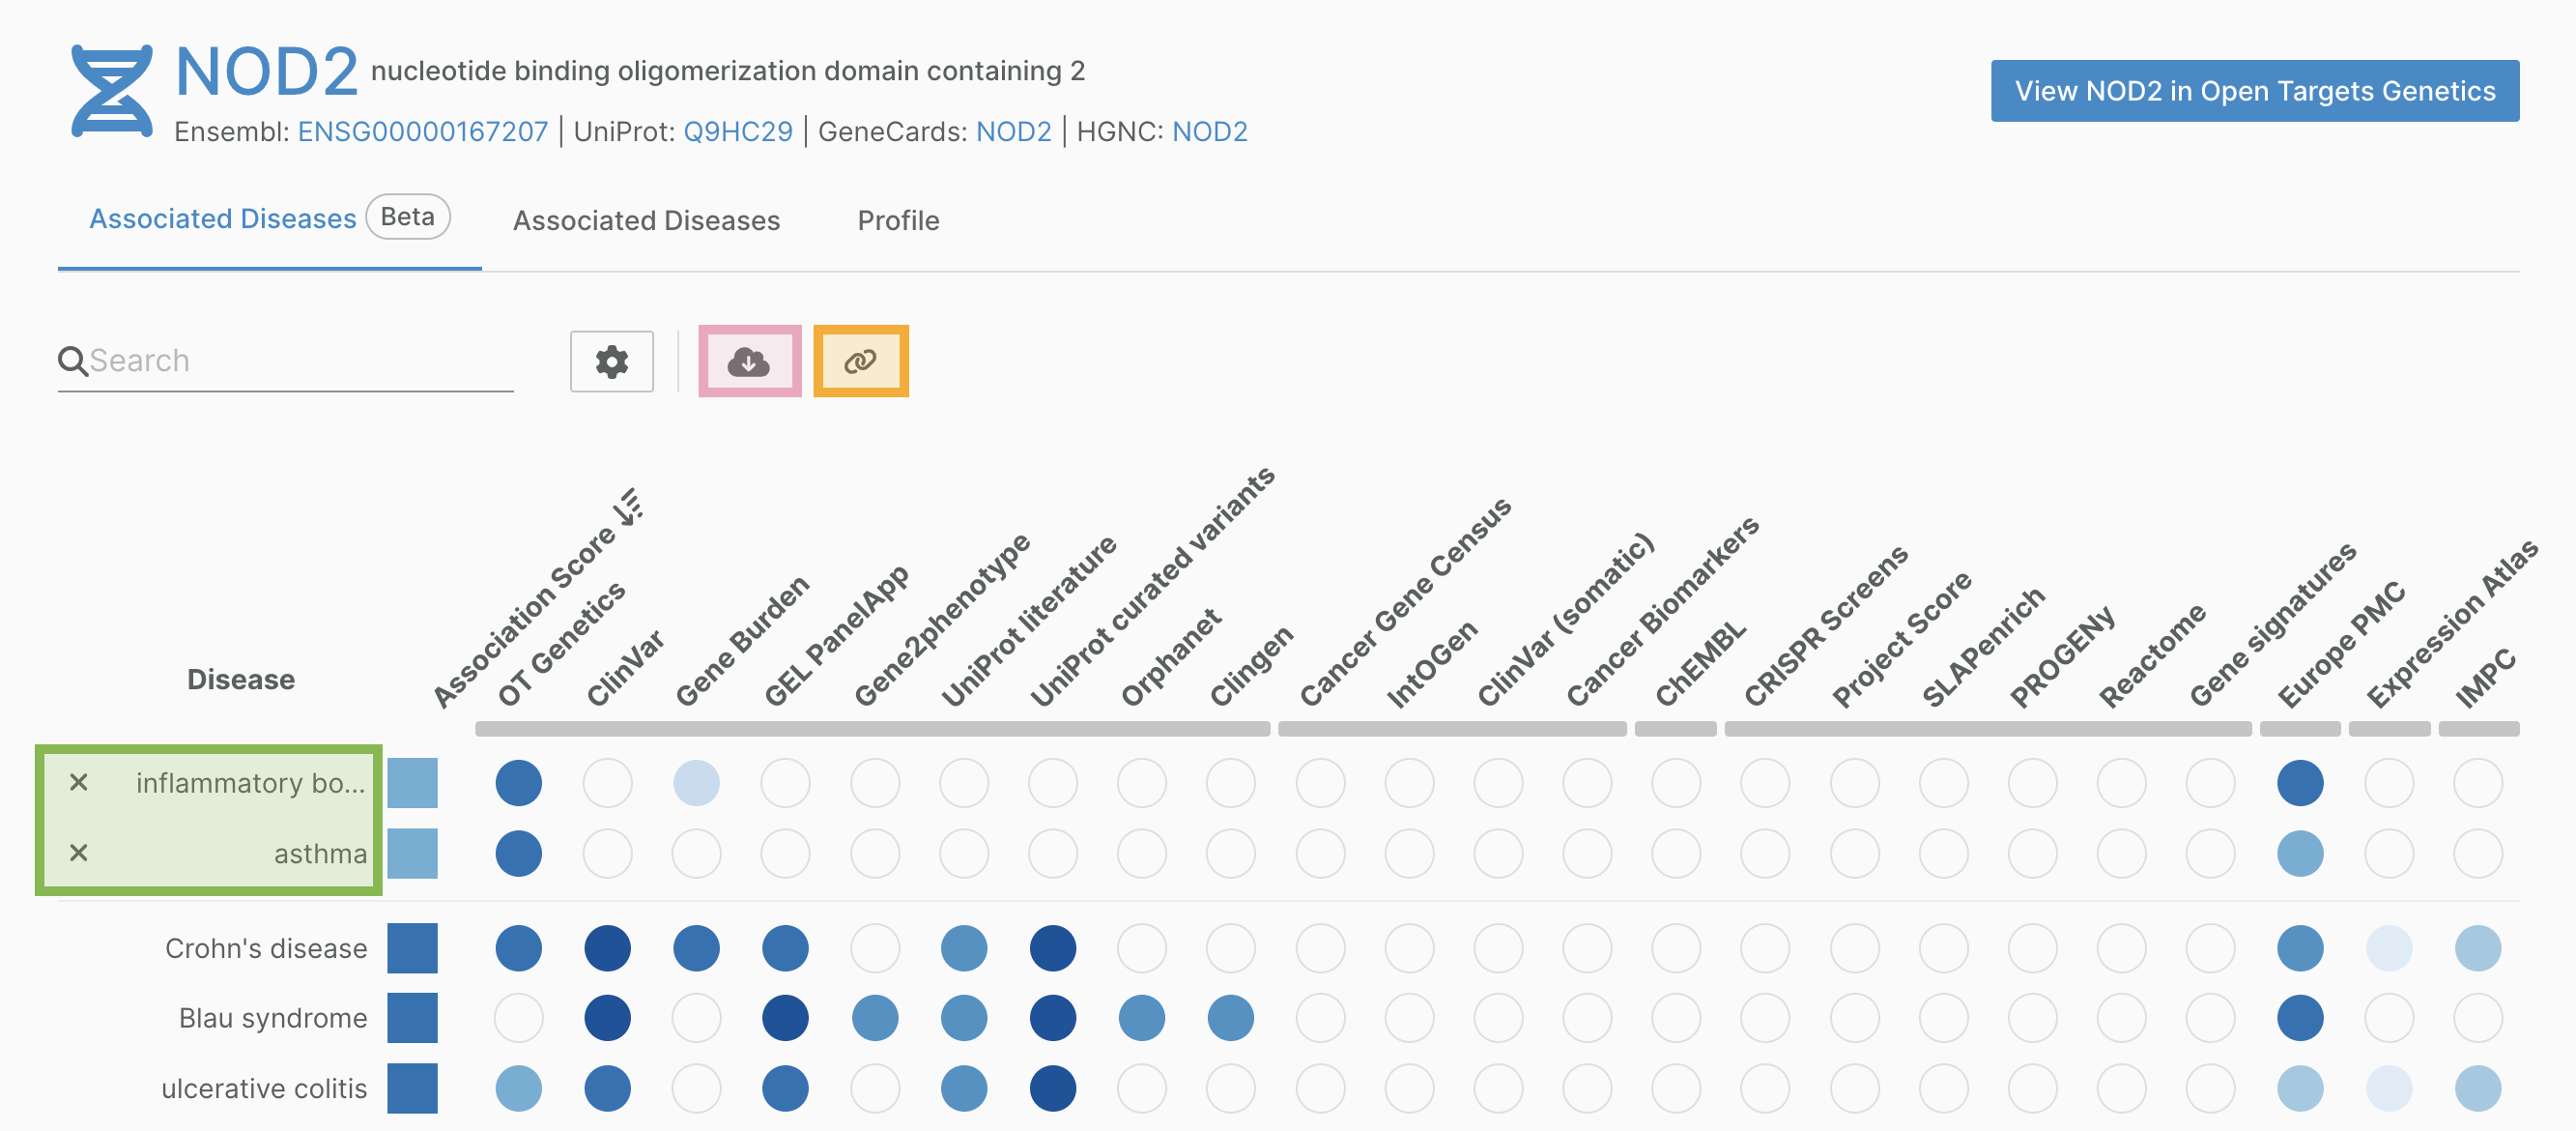The height and width of the screenshot is (1131, 2576).
Task: Click the settings gear icon
Action: 611,361
